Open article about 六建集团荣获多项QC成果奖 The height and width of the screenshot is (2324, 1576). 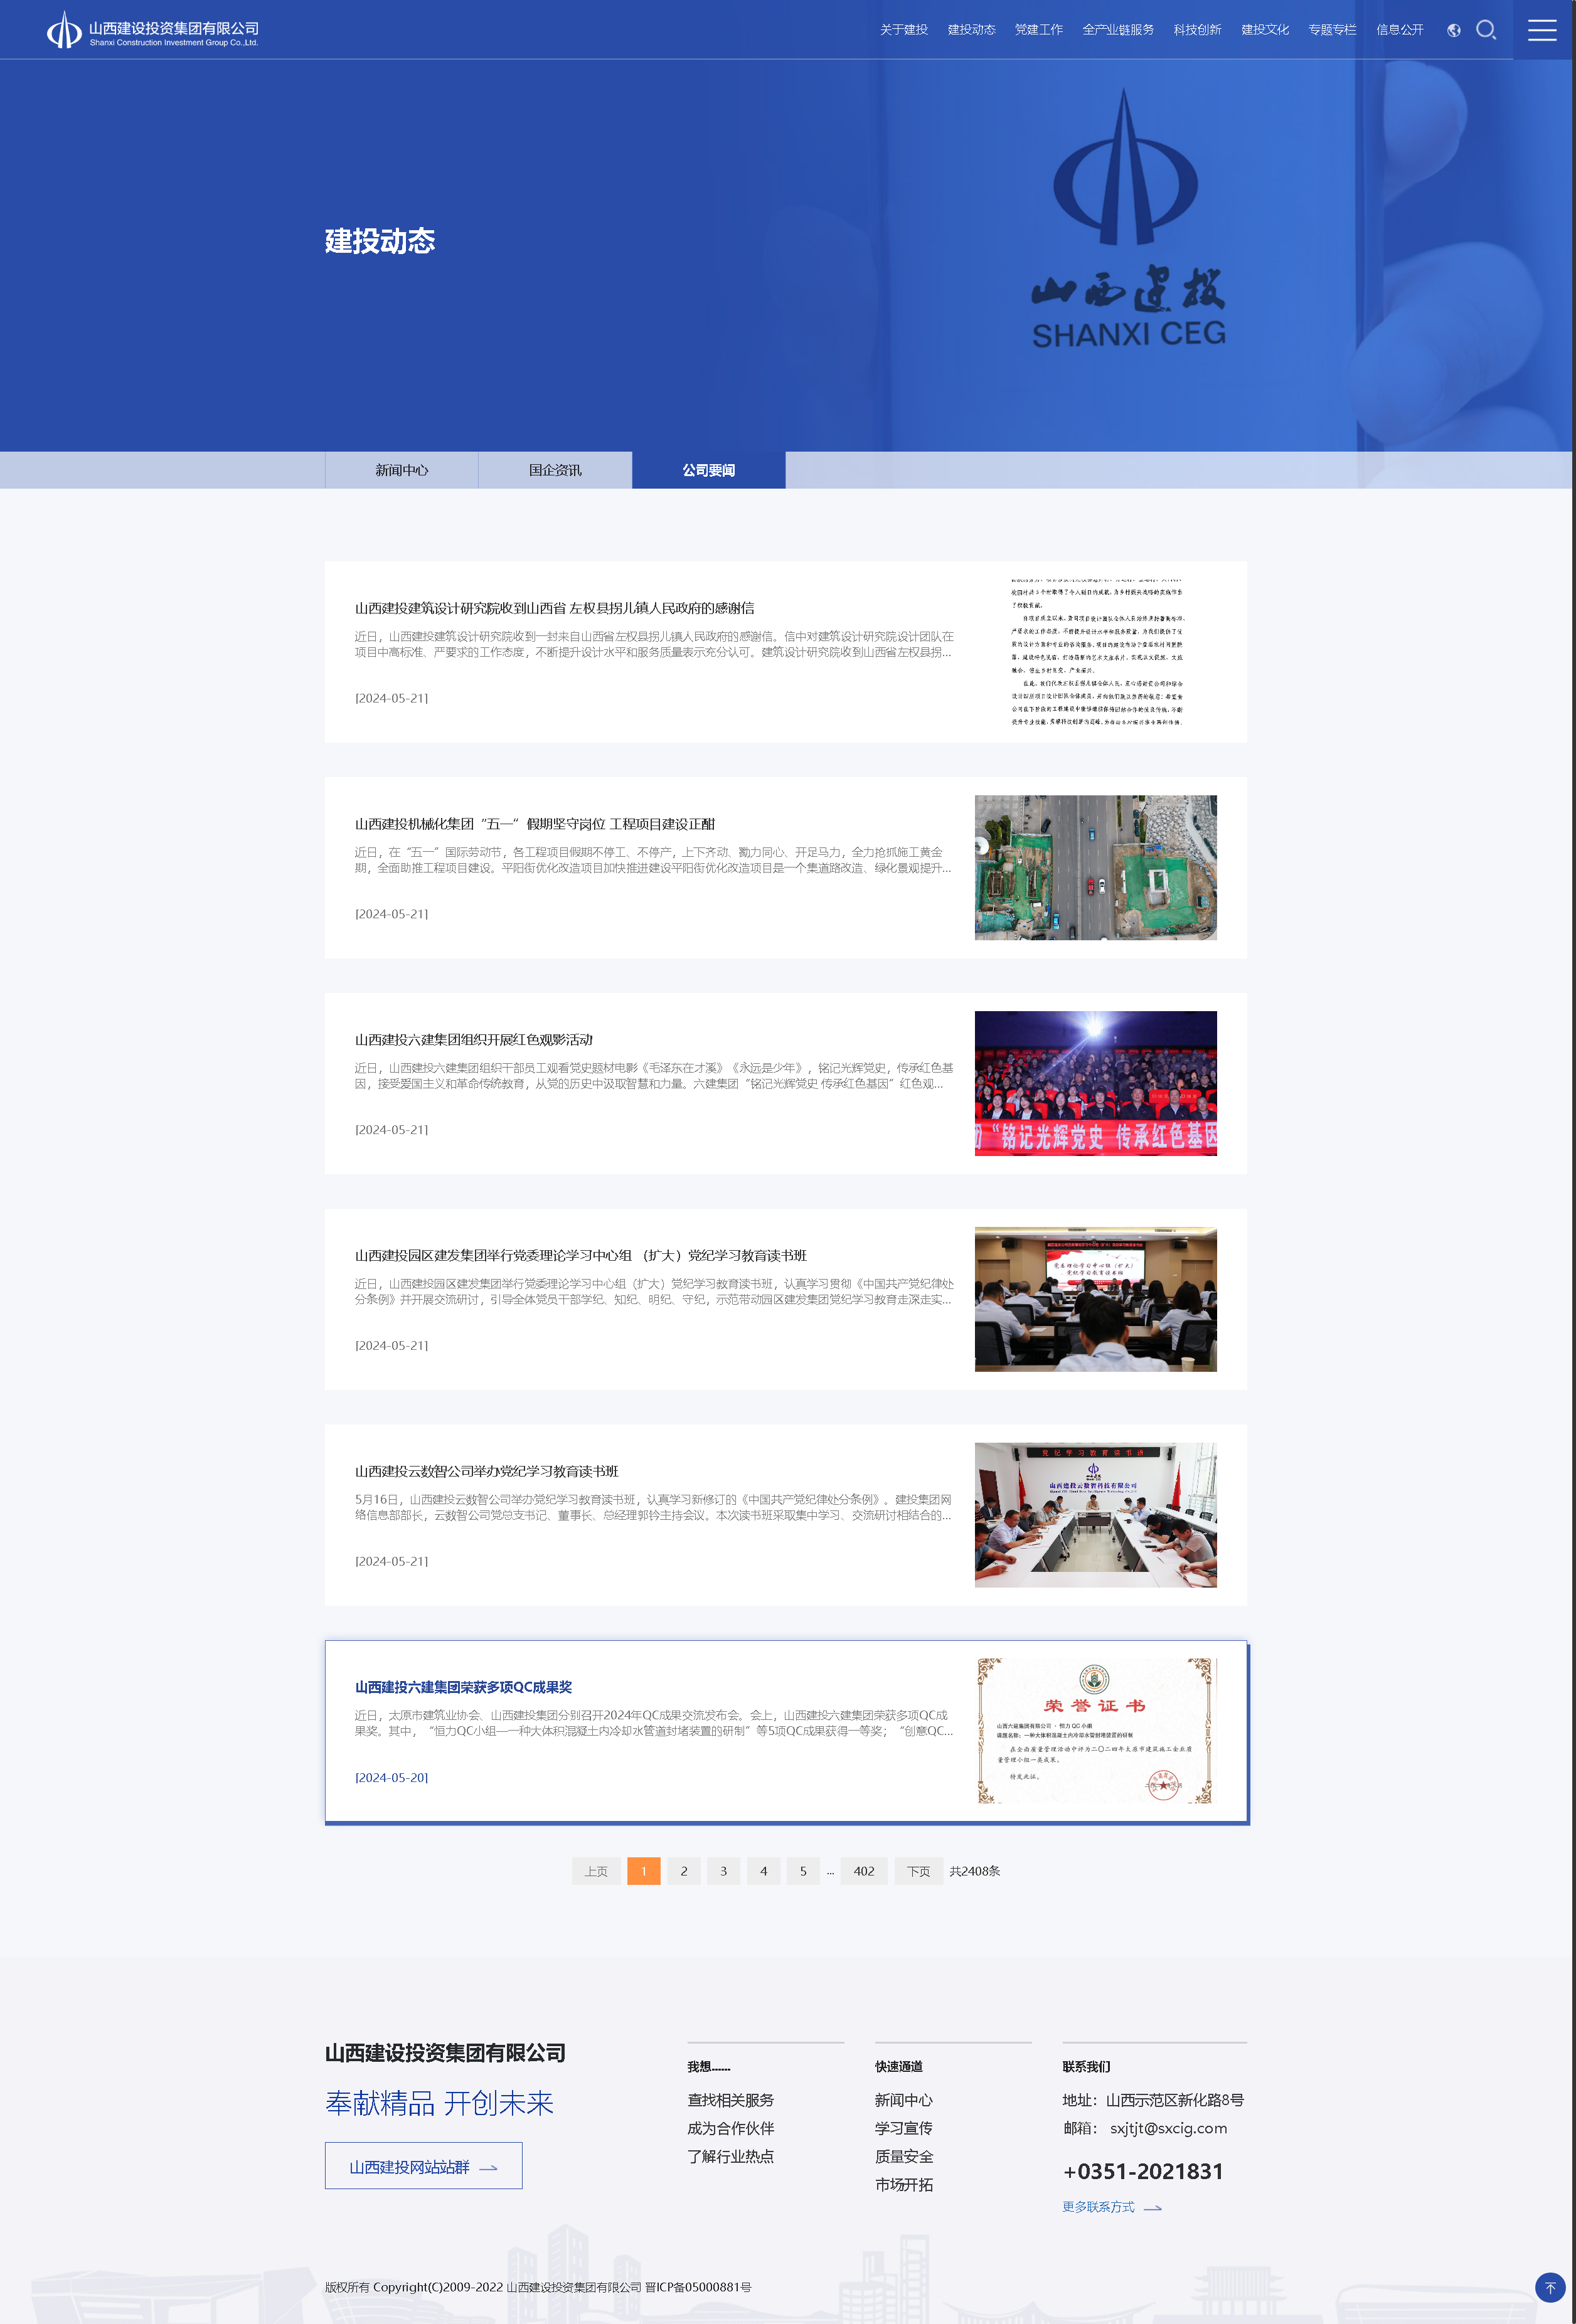(x=463, y=1687)
